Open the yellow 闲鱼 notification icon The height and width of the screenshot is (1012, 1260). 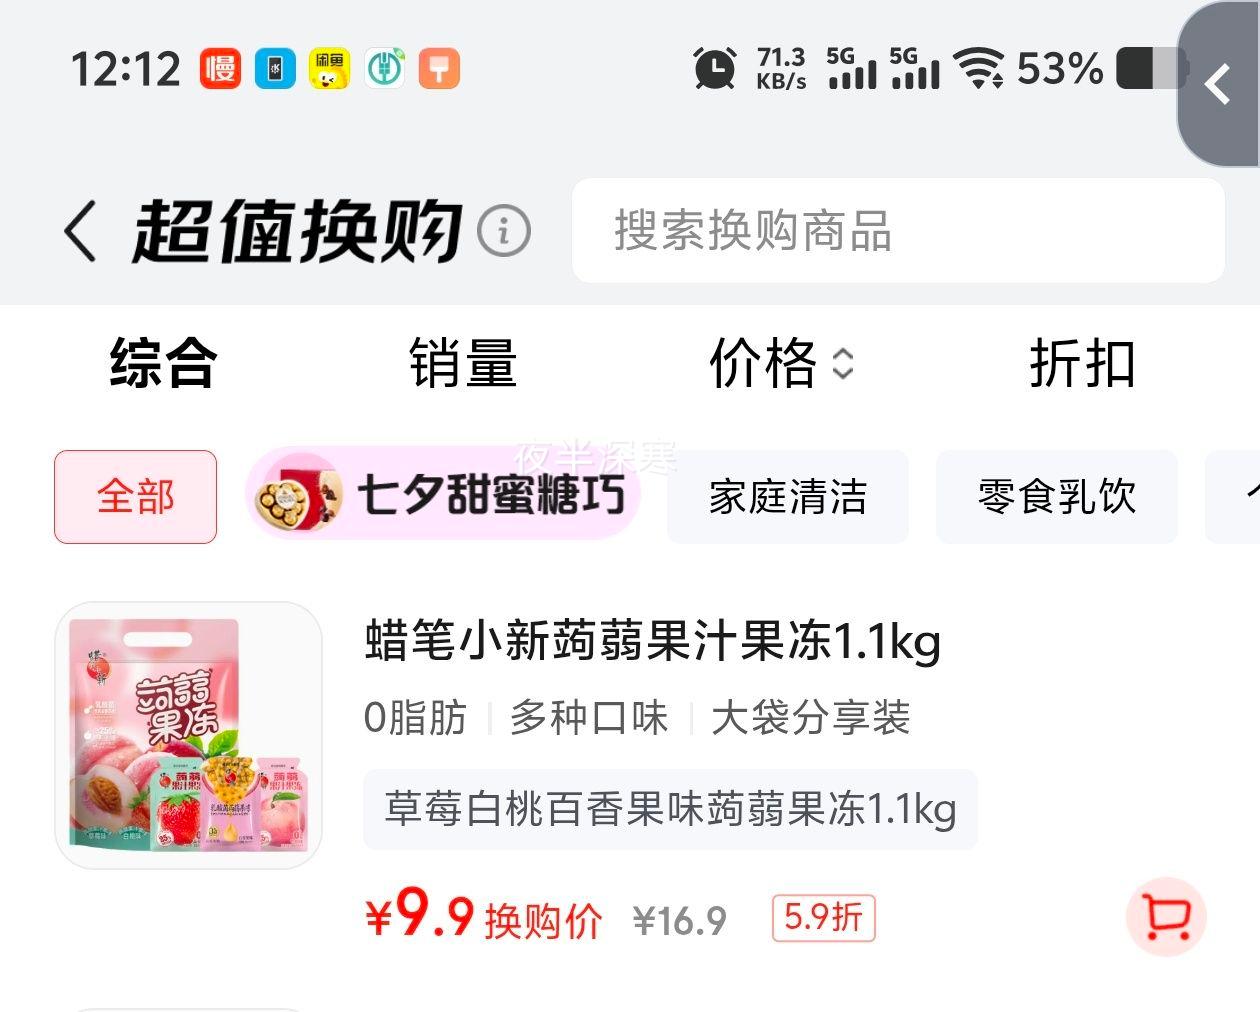(x=329, y=68)
